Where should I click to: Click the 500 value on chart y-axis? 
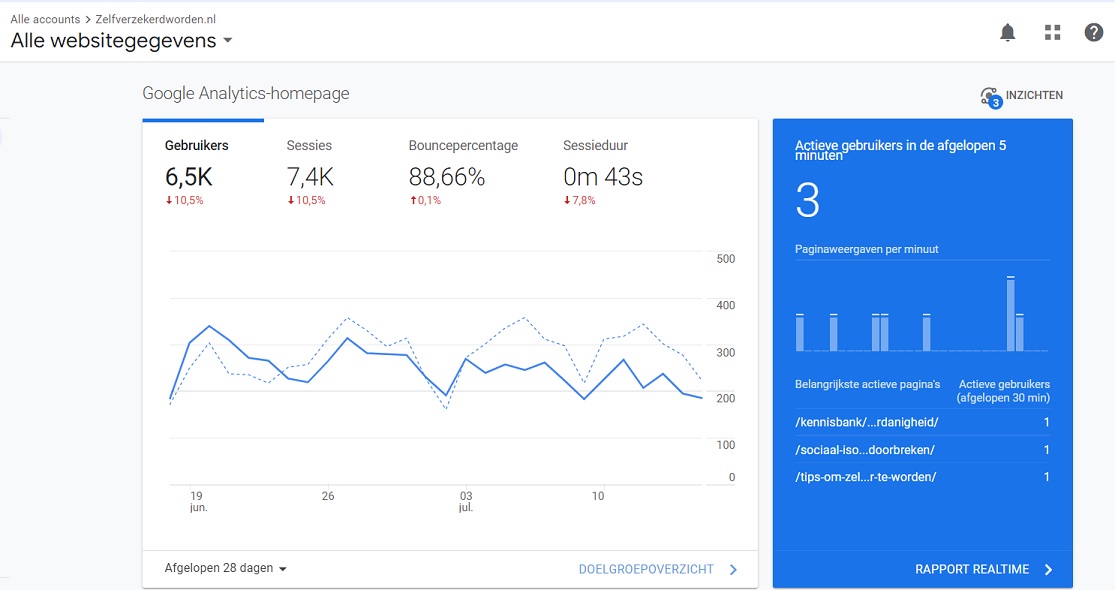click(726, 259)
